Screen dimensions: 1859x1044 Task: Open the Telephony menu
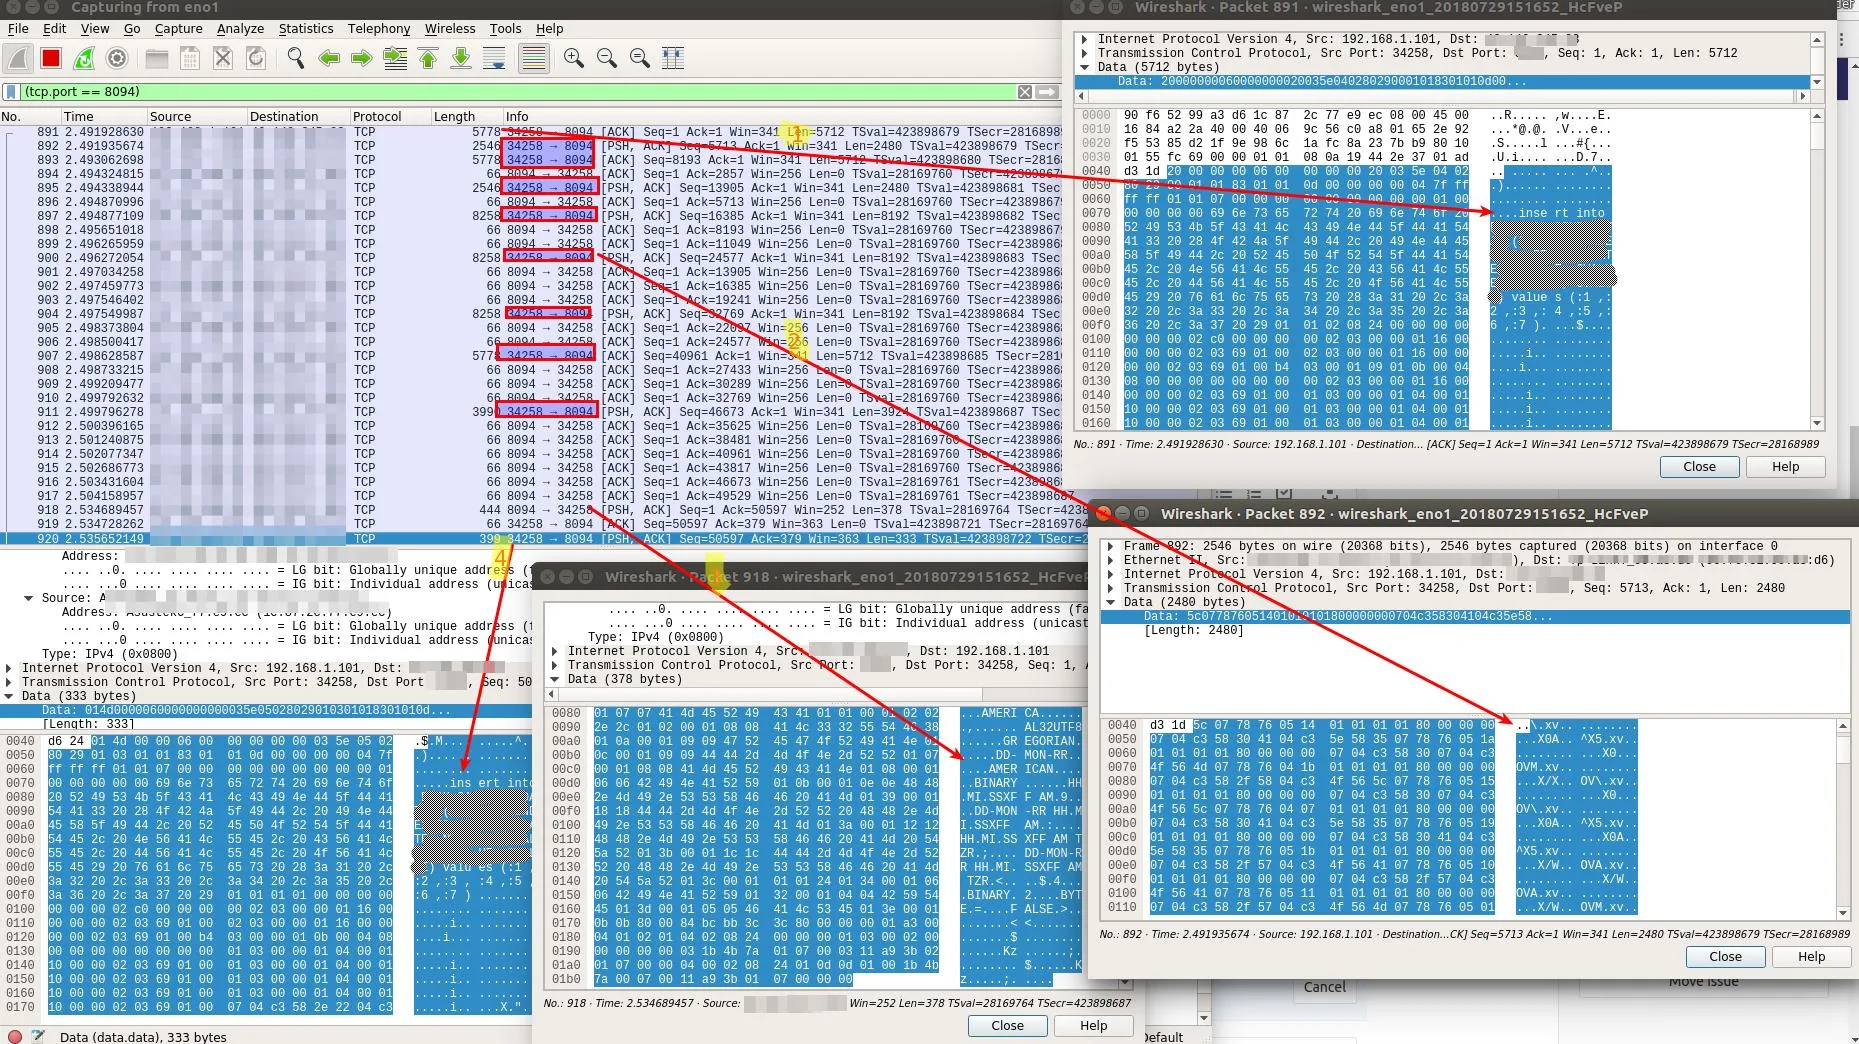379,29
